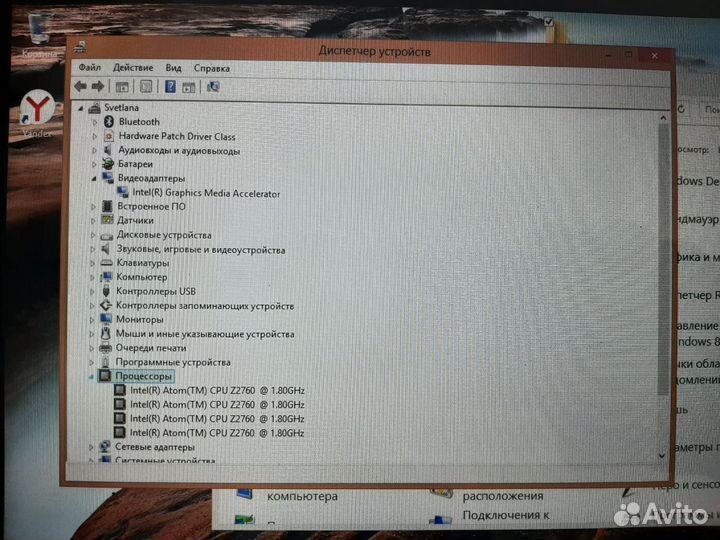The height and width of the screenshot is (540, 720).
Task: Expand Мыши и иные указывающие устройства arrow
Action: pos(92,334)
